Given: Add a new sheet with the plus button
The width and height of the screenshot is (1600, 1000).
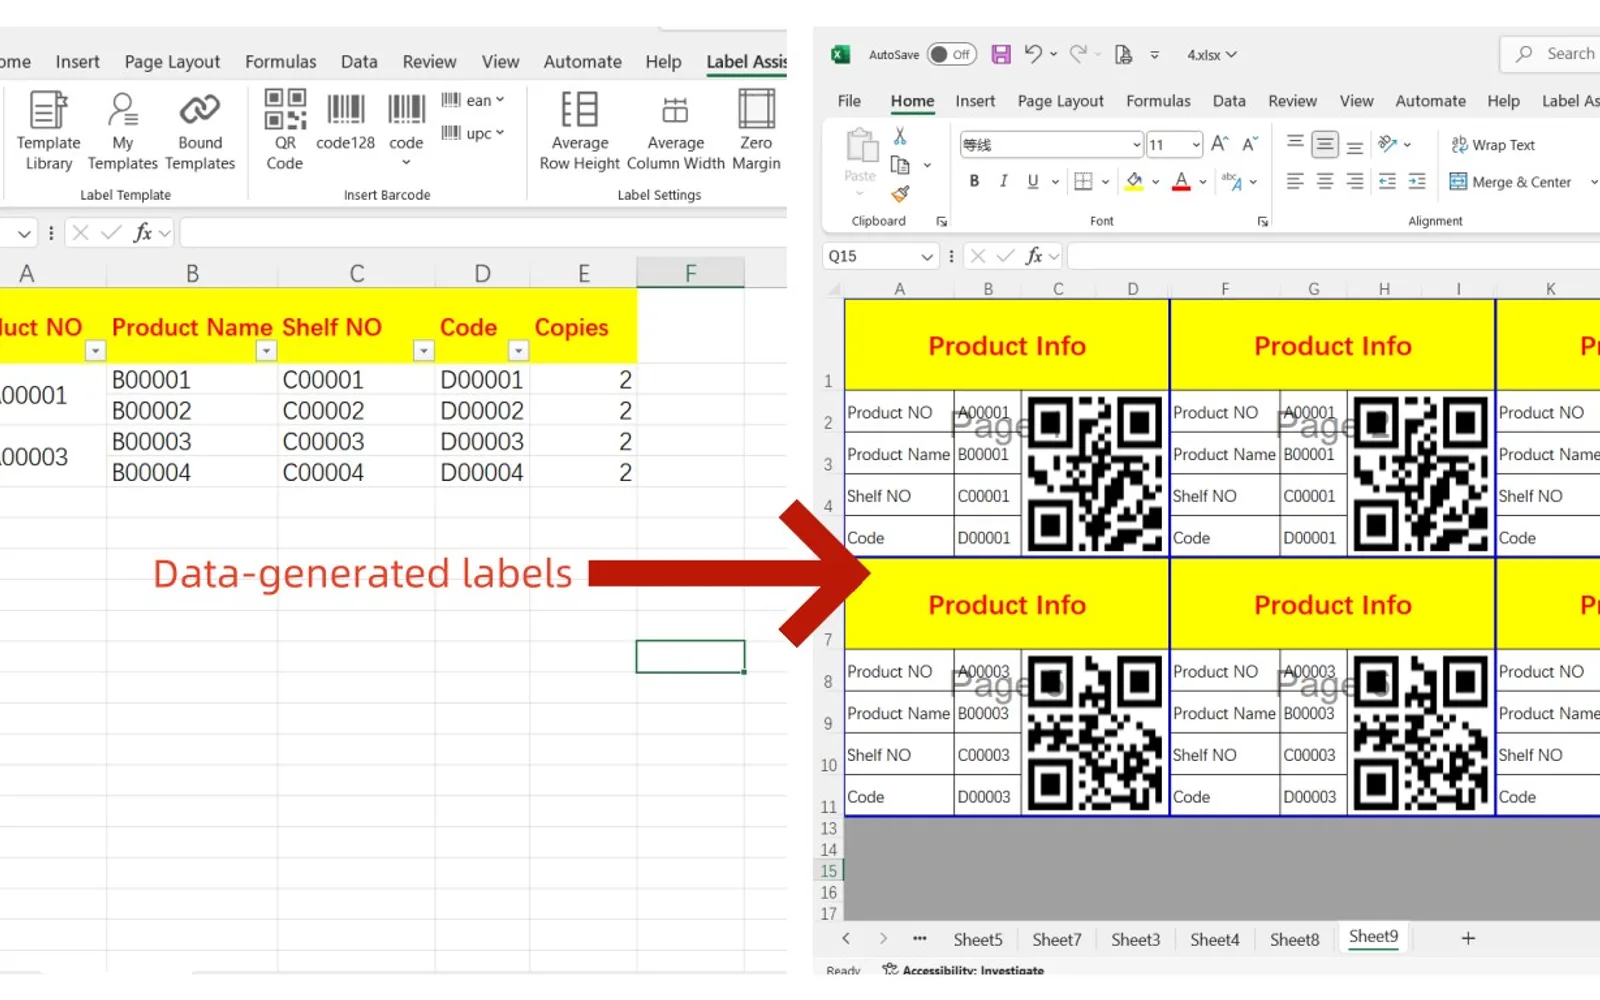Looking at the screenshot, I should 1468,938.
